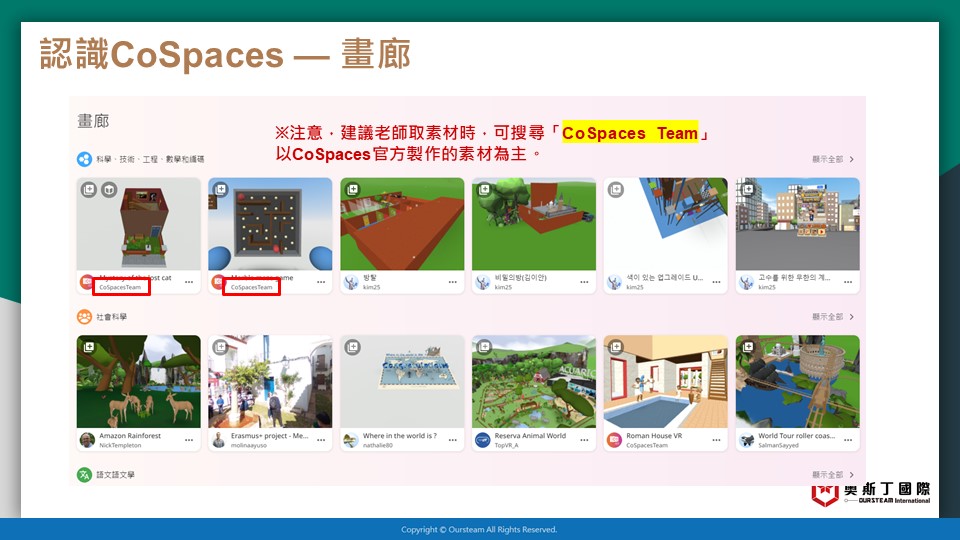Open the more options menu for 비밀의방(김이안)
960x540 pixels.
[x=584, y=282]
